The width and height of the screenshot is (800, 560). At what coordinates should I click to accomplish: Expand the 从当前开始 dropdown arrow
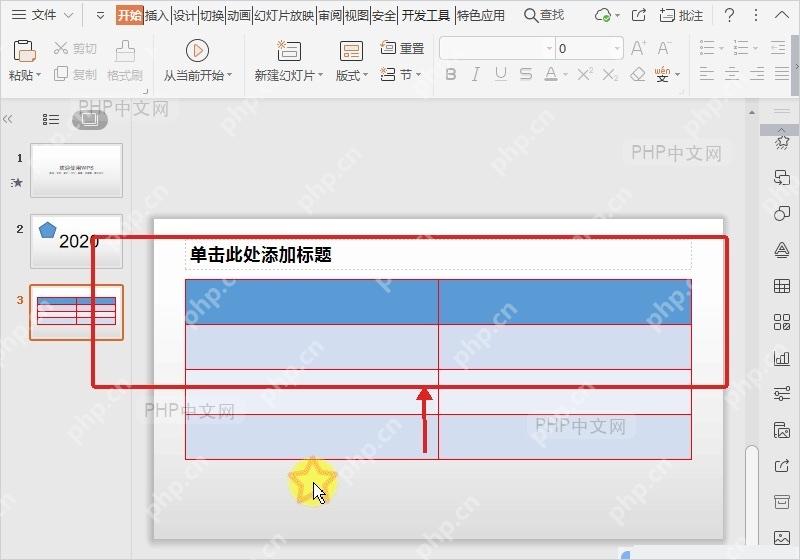point(230,75)
